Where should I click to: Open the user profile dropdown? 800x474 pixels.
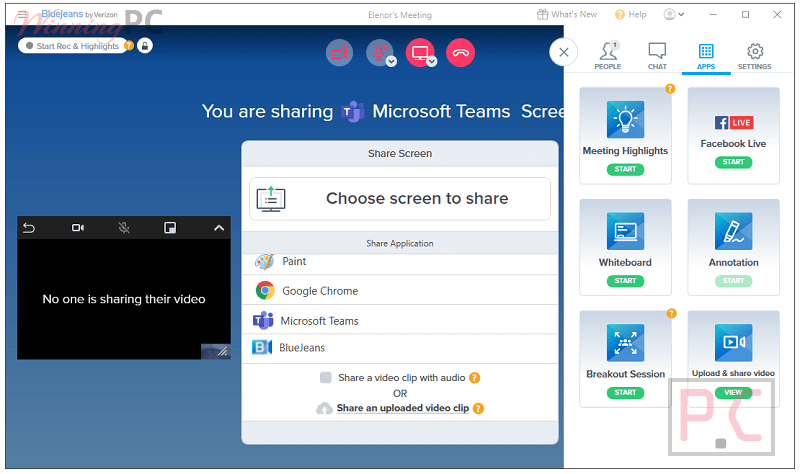[x=673, y=15]
